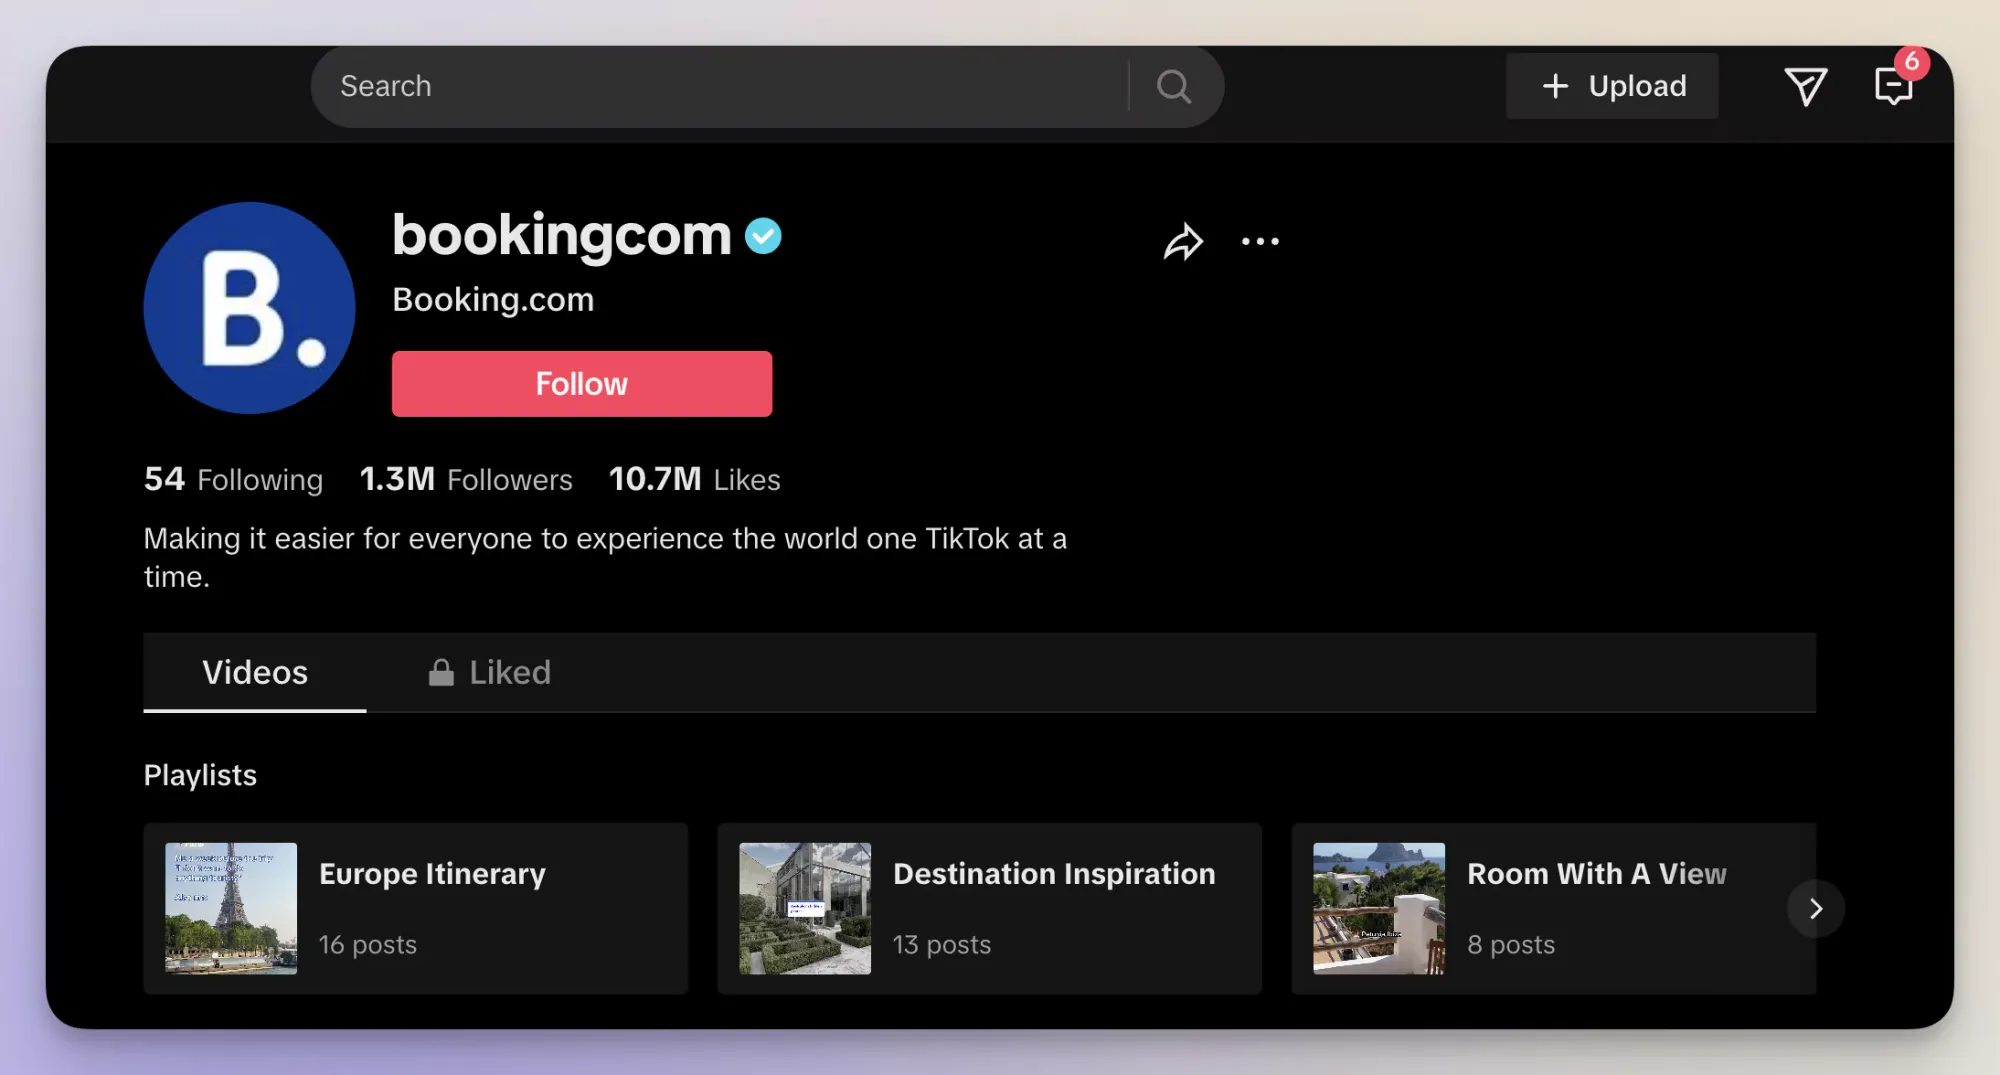This screenshot has width=2000, height=1075.
Task: Focus the Search input field
Action: pyautogui.click(x=720, y=87)
